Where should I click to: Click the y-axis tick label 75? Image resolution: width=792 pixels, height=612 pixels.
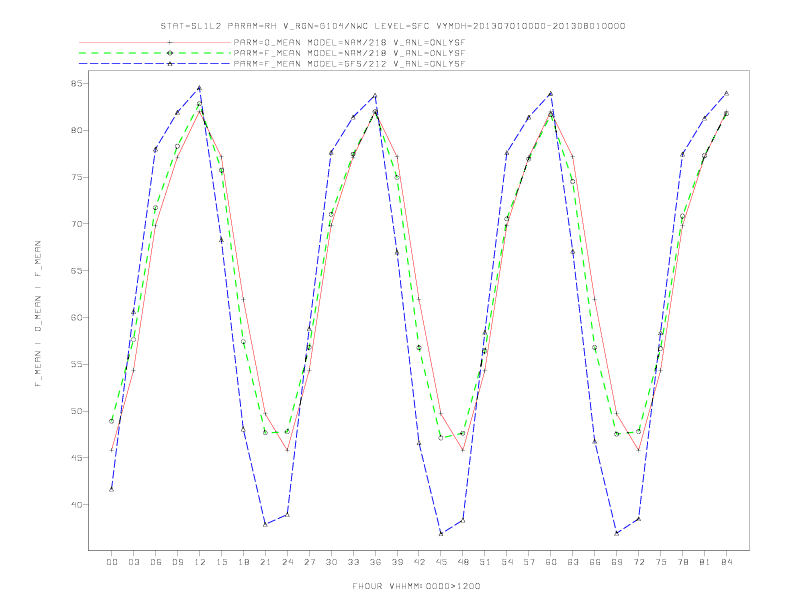(77, 177)
